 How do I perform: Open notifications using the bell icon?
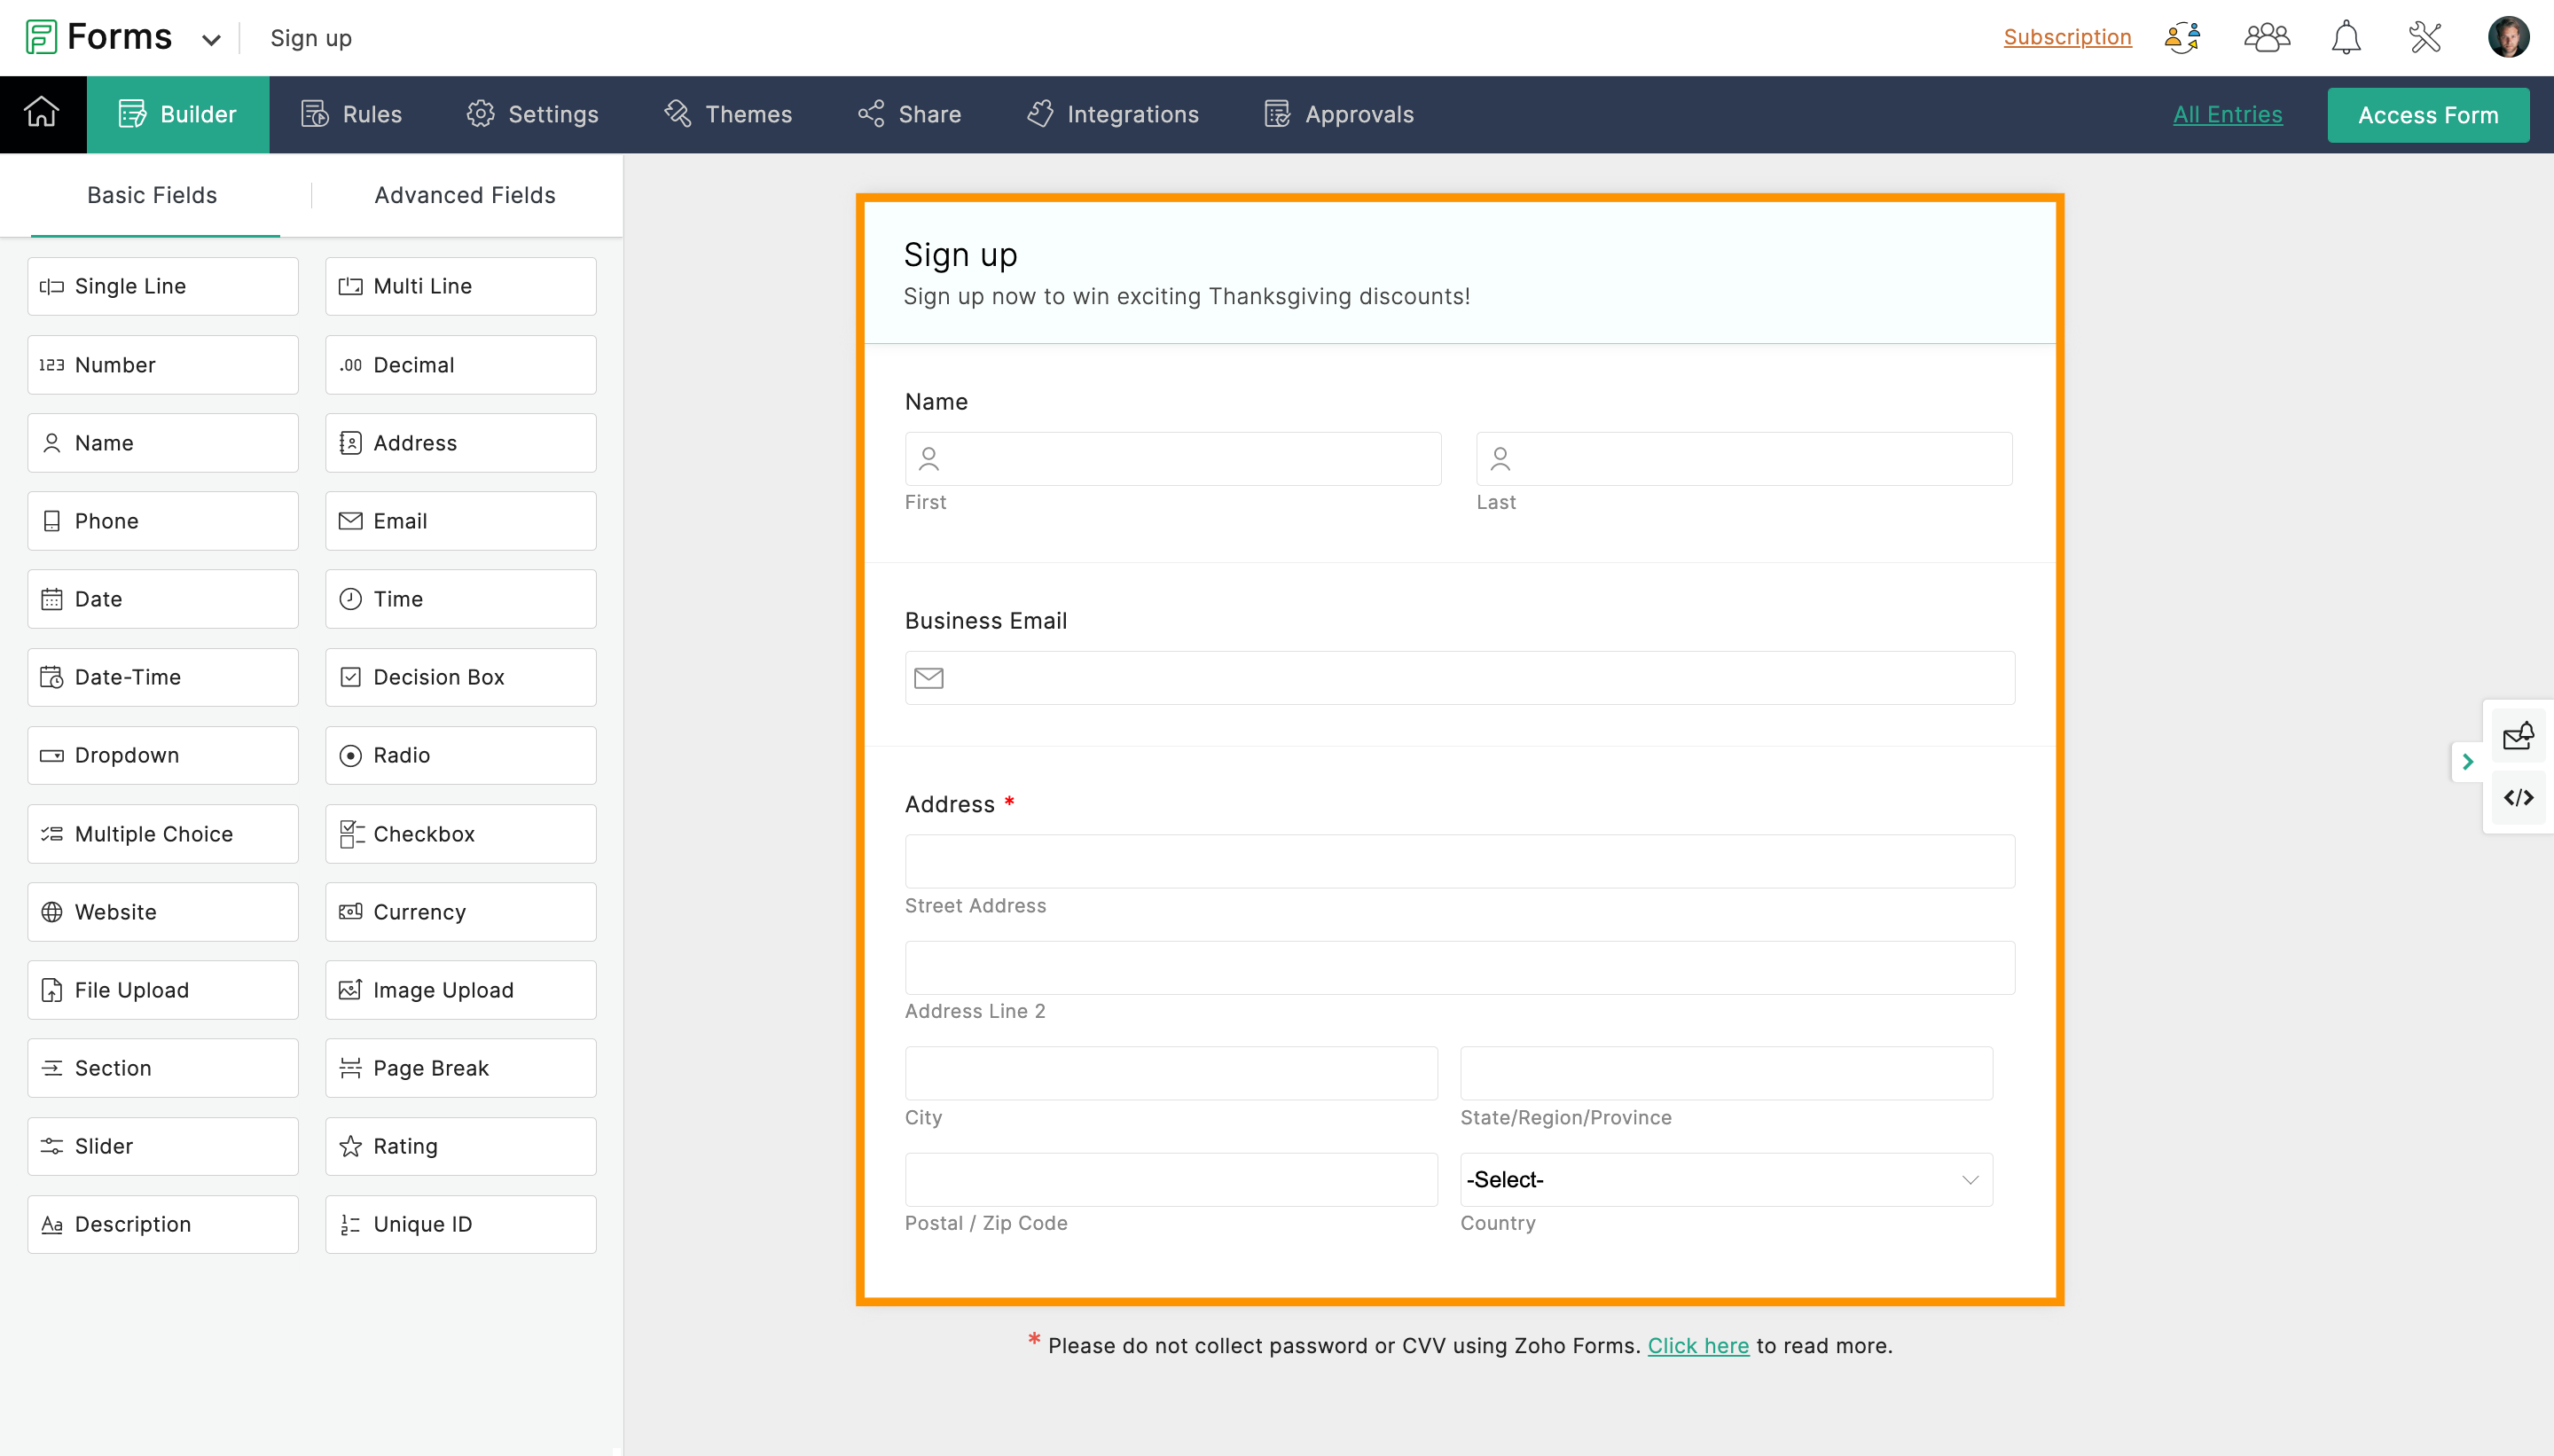[2347, 37]
